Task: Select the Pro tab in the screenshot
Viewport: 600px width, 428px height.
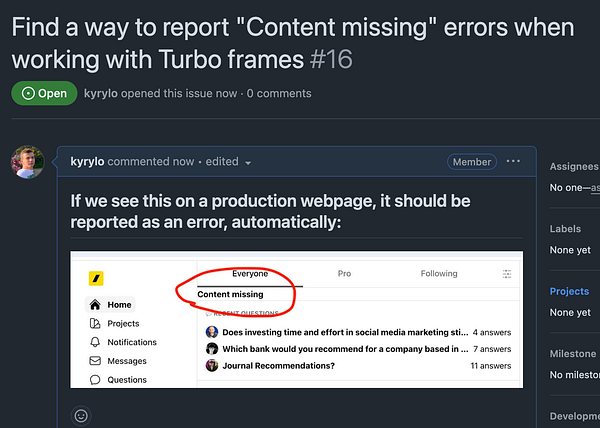Action: (x=344, y=273)
